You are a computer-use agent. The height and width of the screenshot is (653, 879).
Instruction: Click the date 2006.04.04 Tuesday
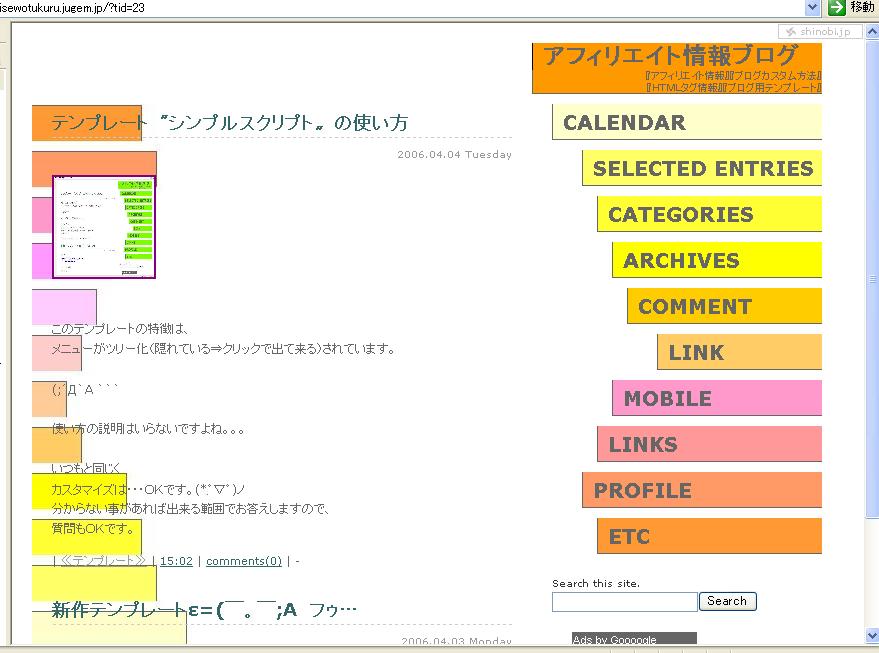pyautogui.click(x=455, y=154)
